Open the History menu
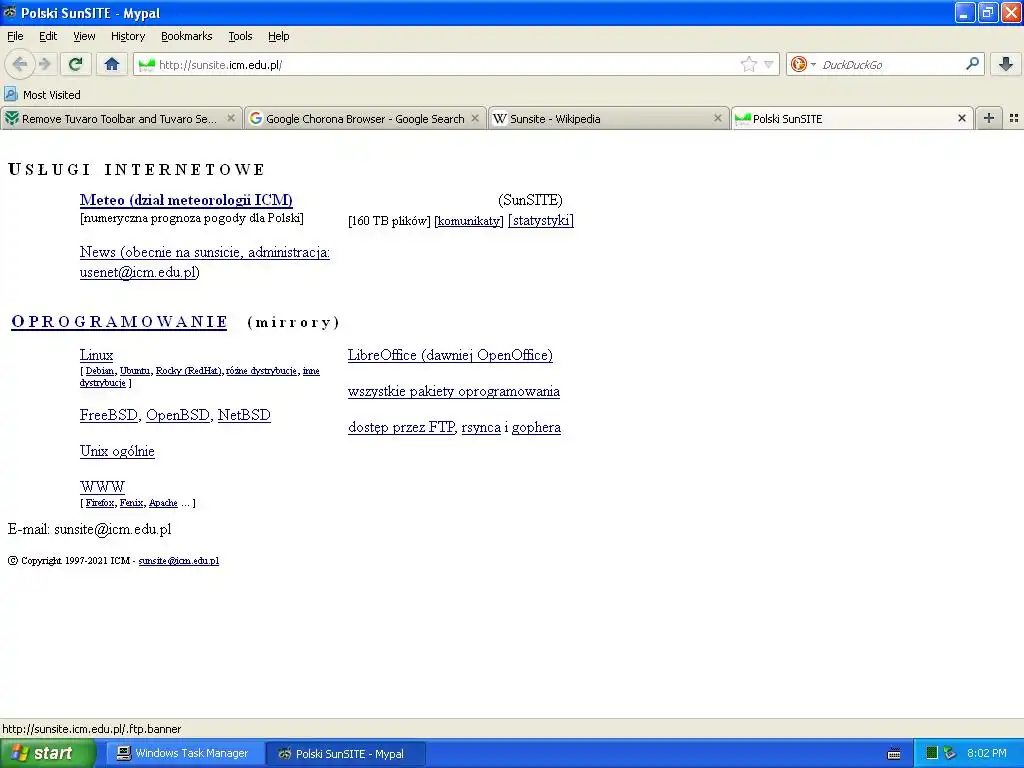This screenshot has height=768, width=1024. tap(127, 36)
